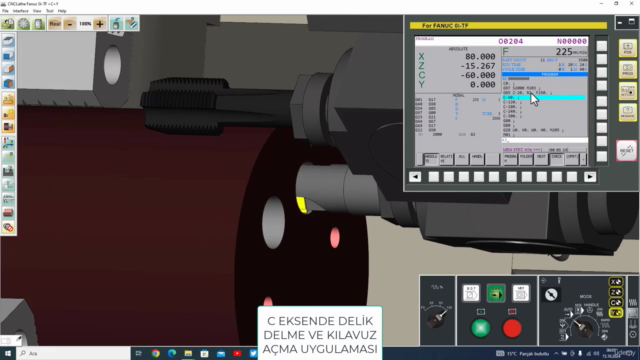This screenshot has height=360, width=640.
Task: Click the first orange sidebar icon
Action: pos(8,99)
